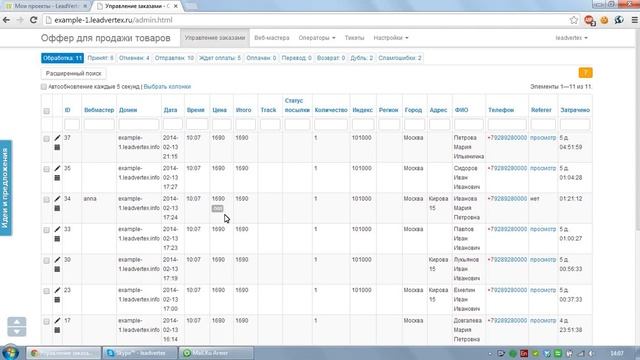Select the Принят status filter
This screenshot has height=360, width=640.
pyautogui.click(x=100, y=58)
